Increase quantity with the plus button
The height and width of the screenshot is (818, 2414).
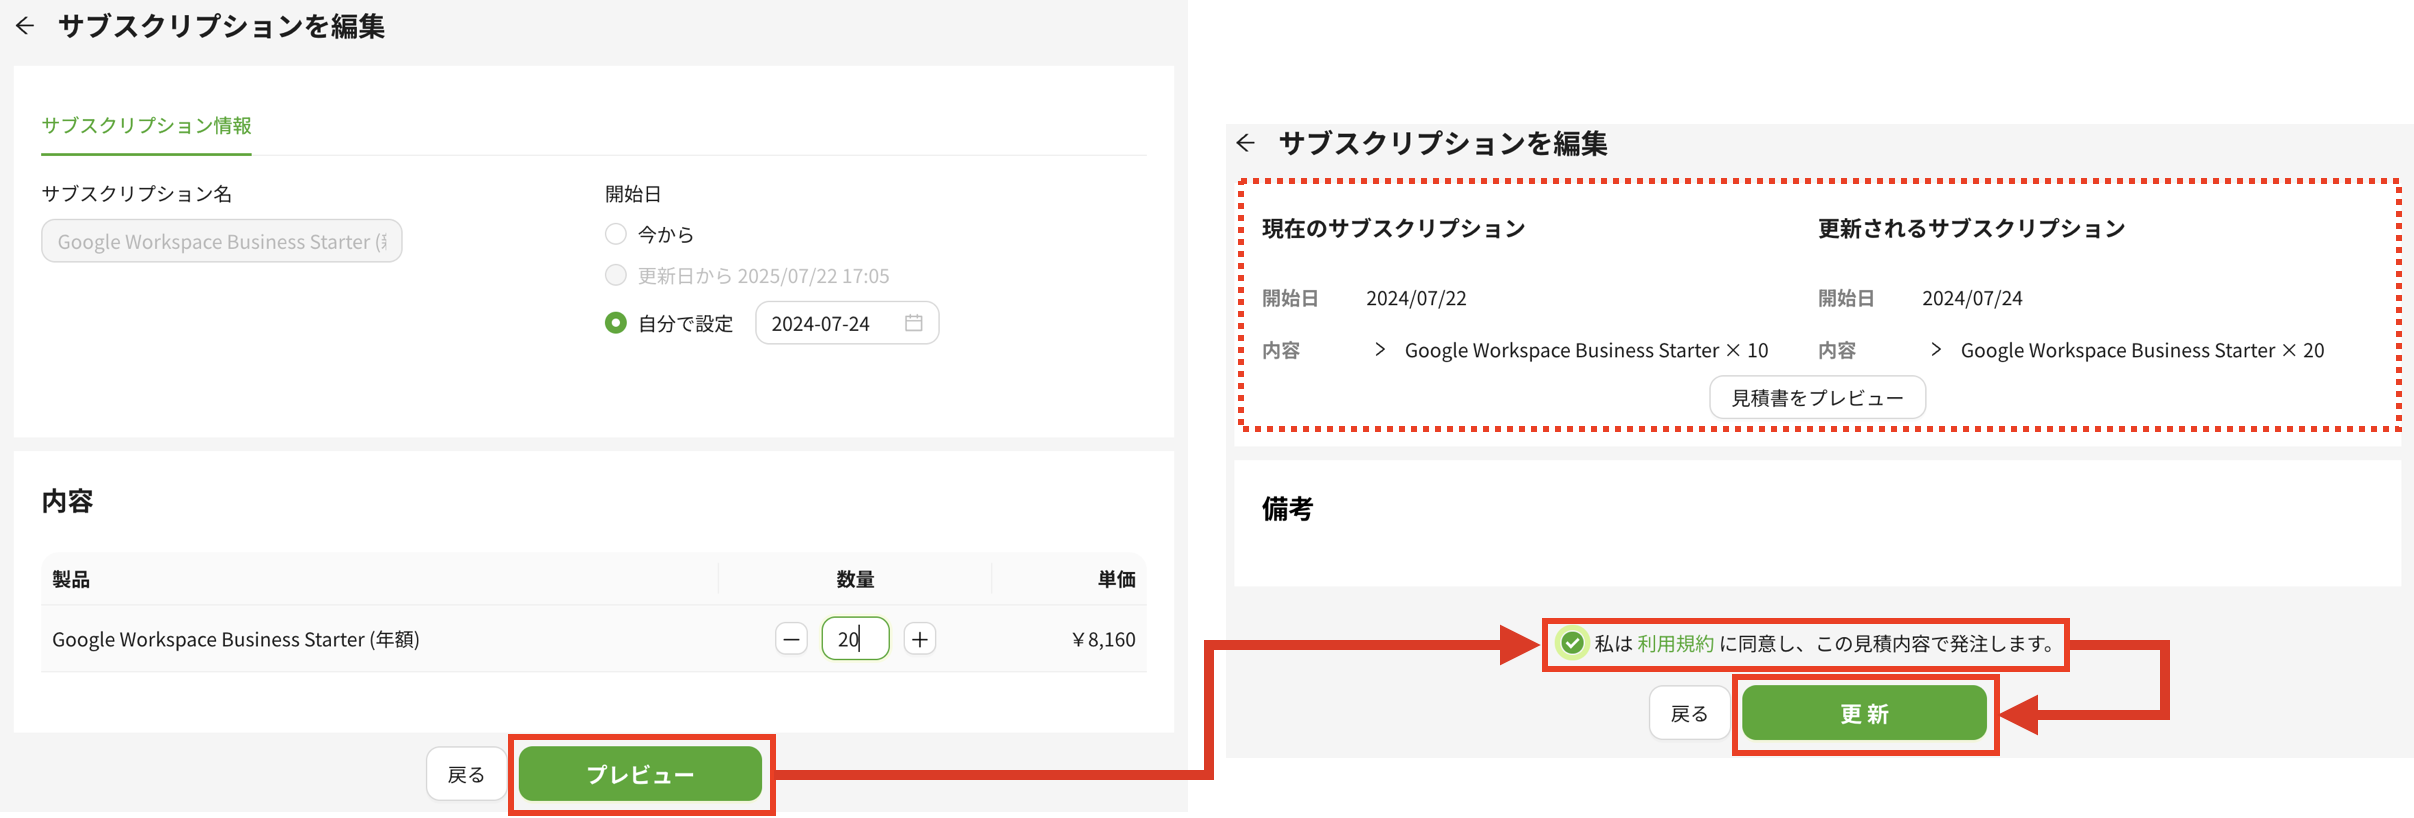(x=920, y=639)
